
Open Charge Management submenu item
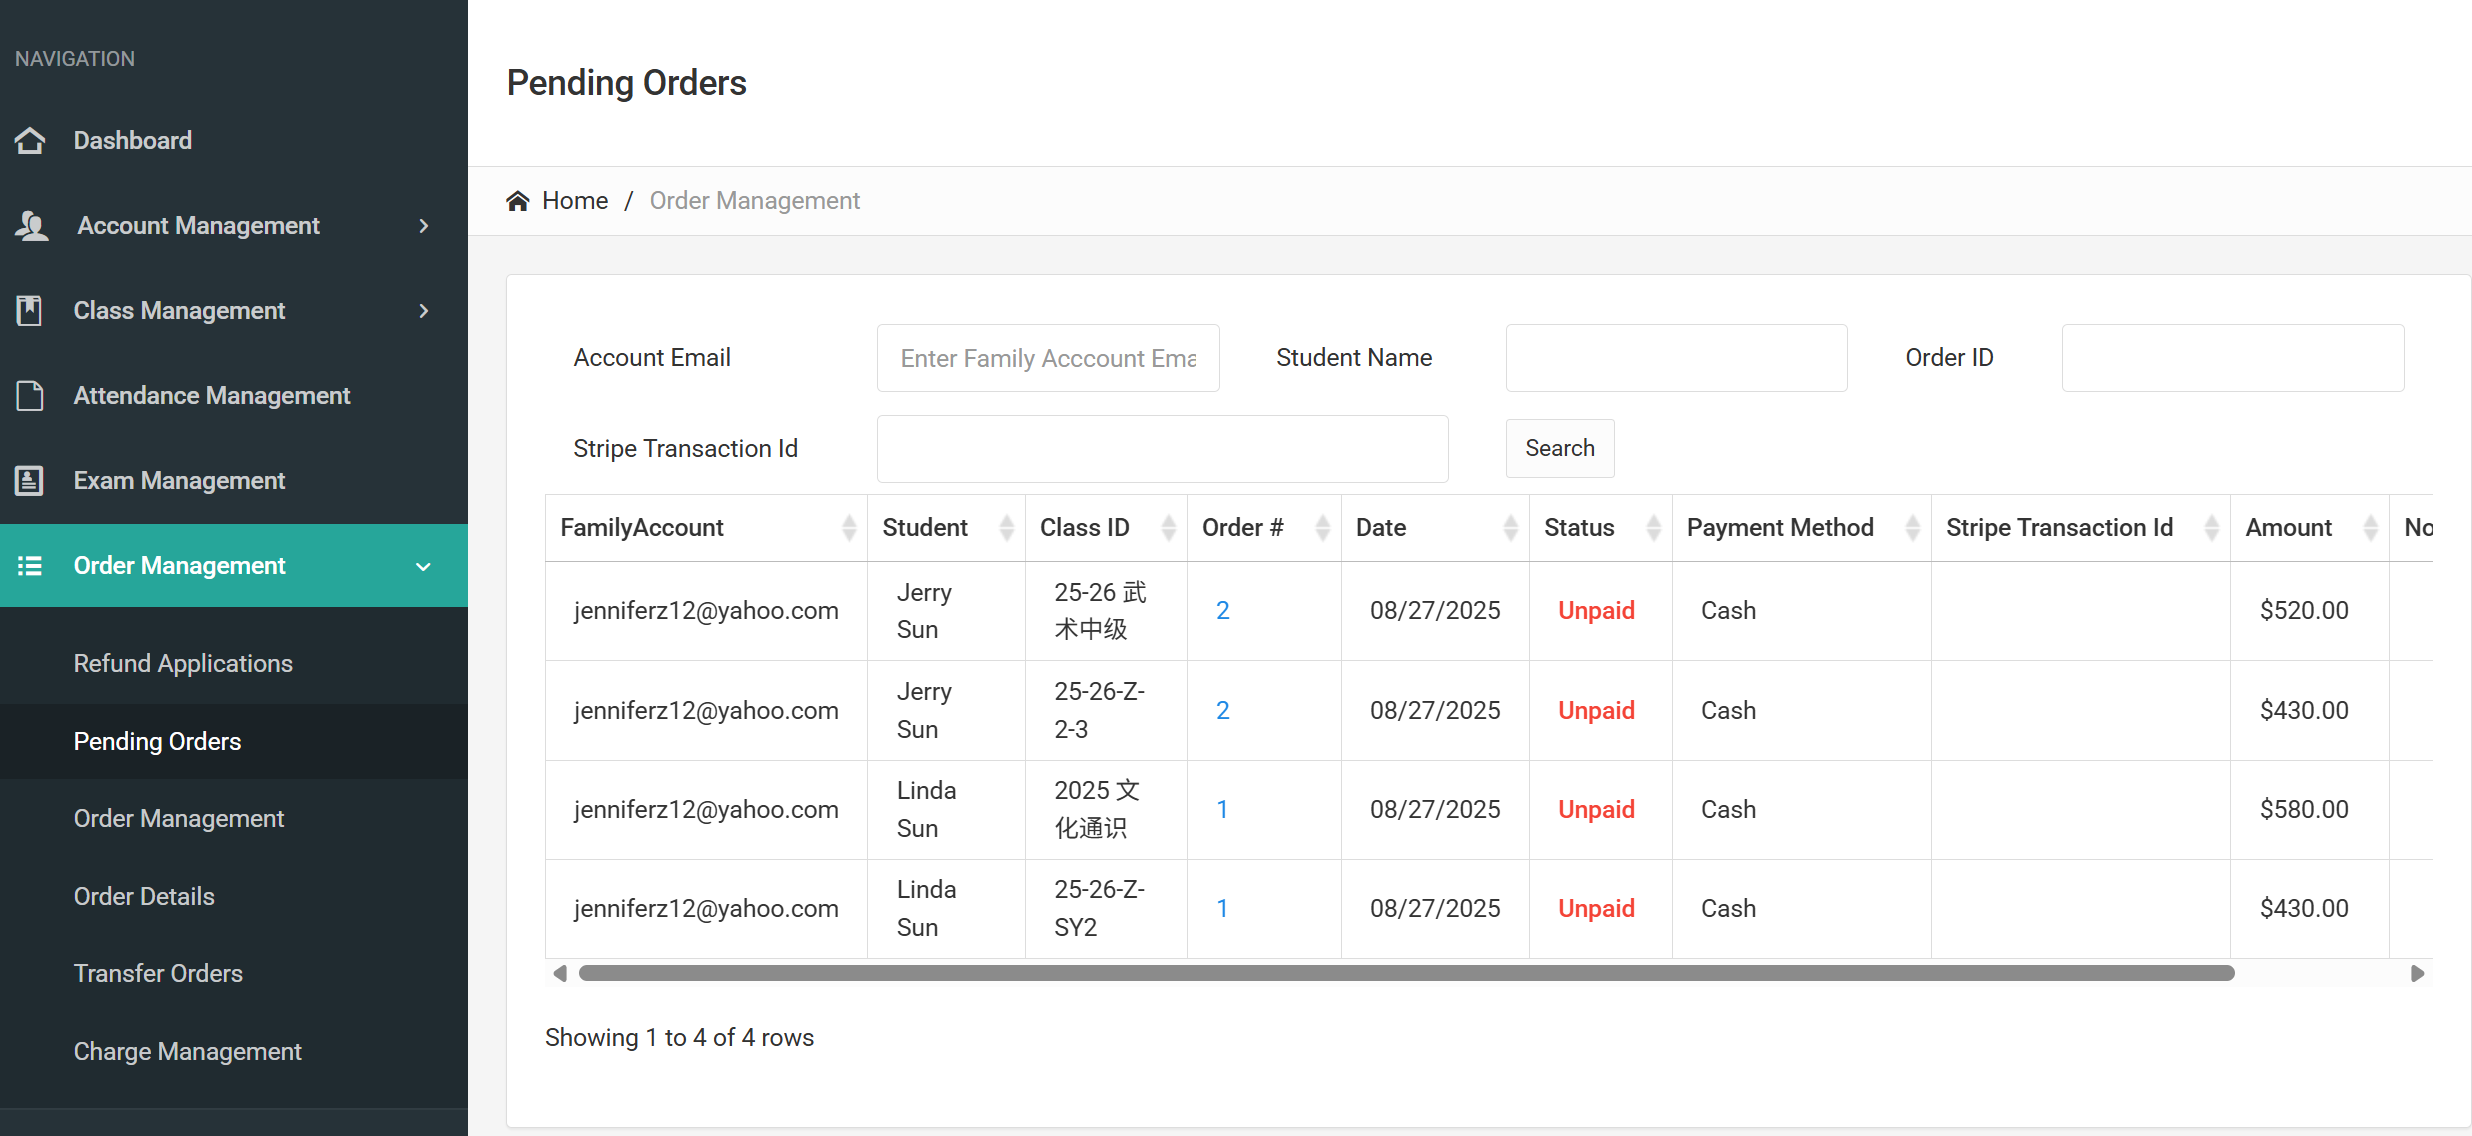coord(187,1052)
